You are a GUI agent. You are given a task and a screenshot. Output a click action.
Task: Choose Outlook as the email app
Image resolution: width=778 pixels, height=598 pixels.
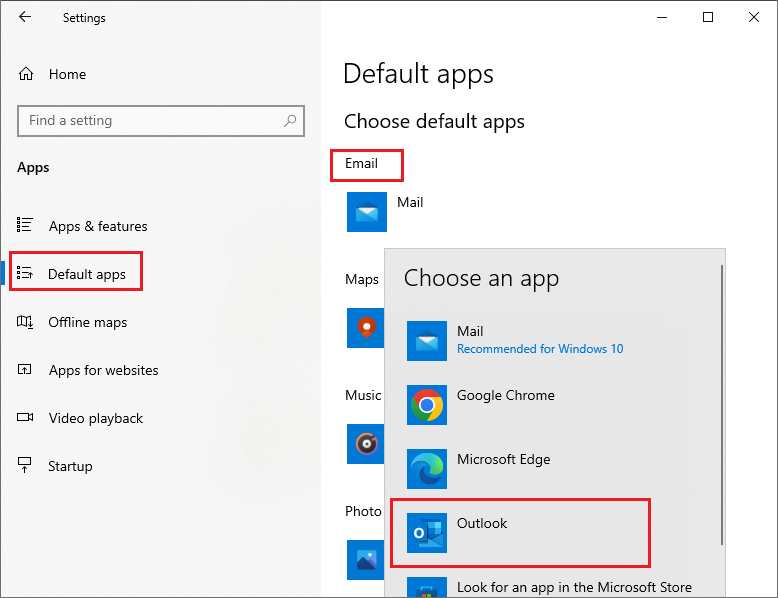pos(520,533)
